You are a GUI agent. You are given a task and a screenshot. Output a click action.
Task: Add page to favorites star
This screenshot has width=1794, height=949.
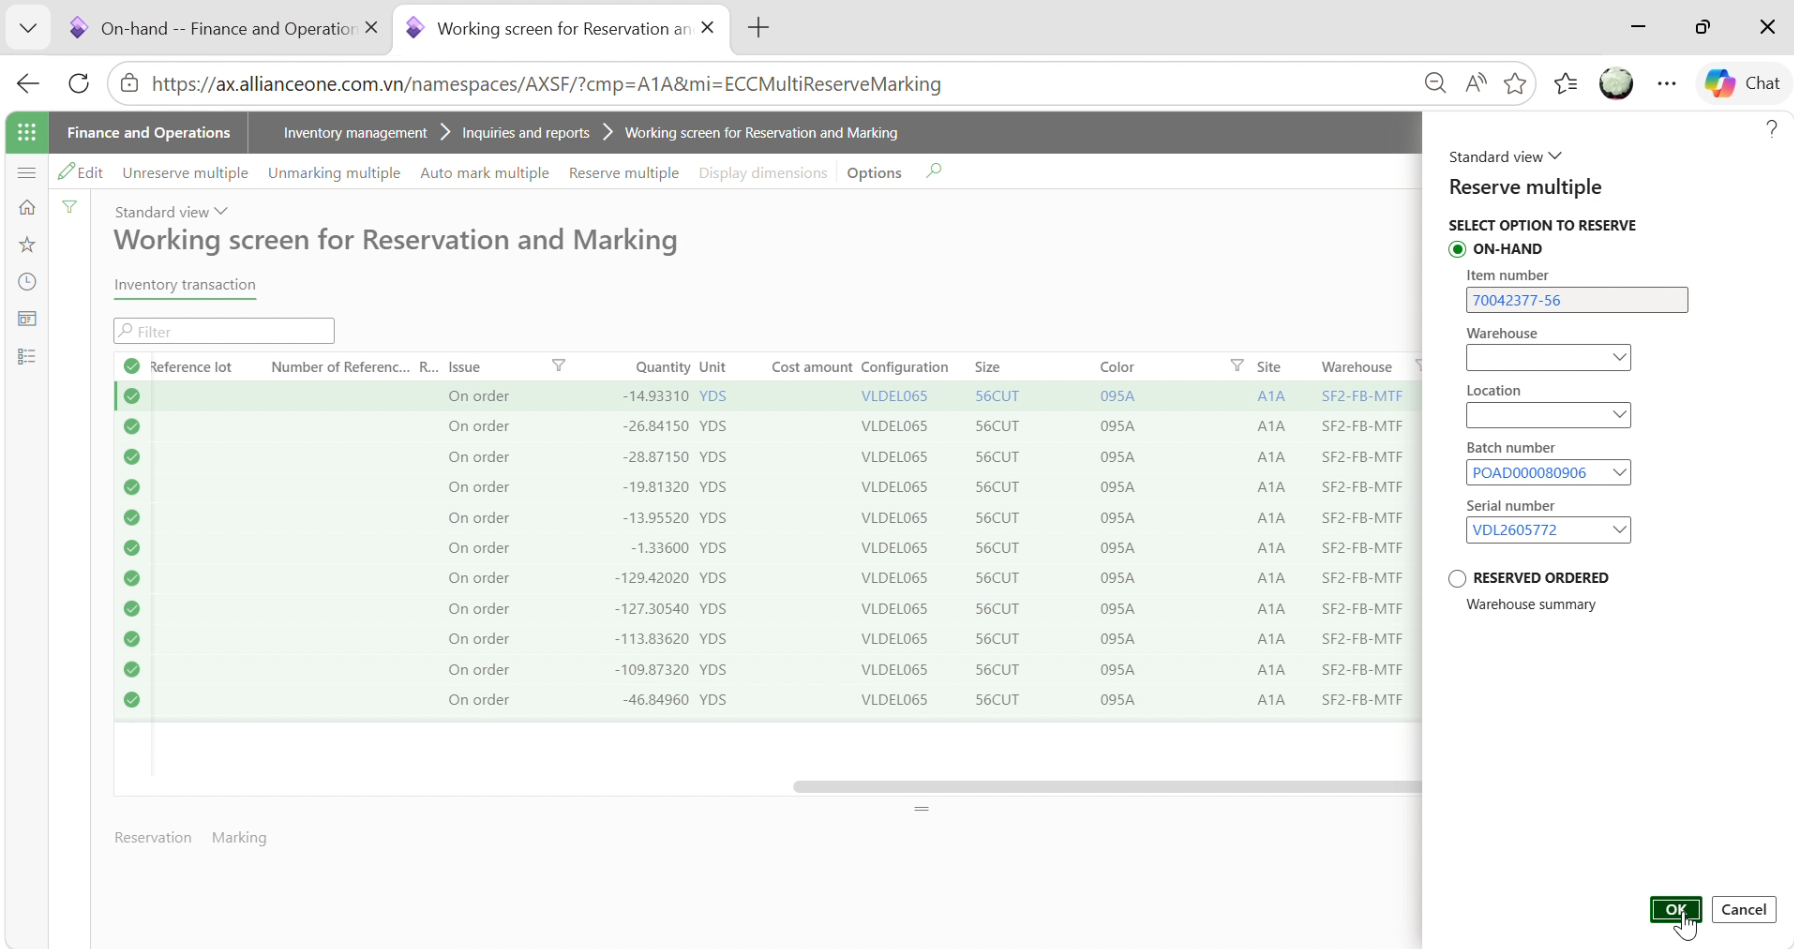[x=1515, y=83]
